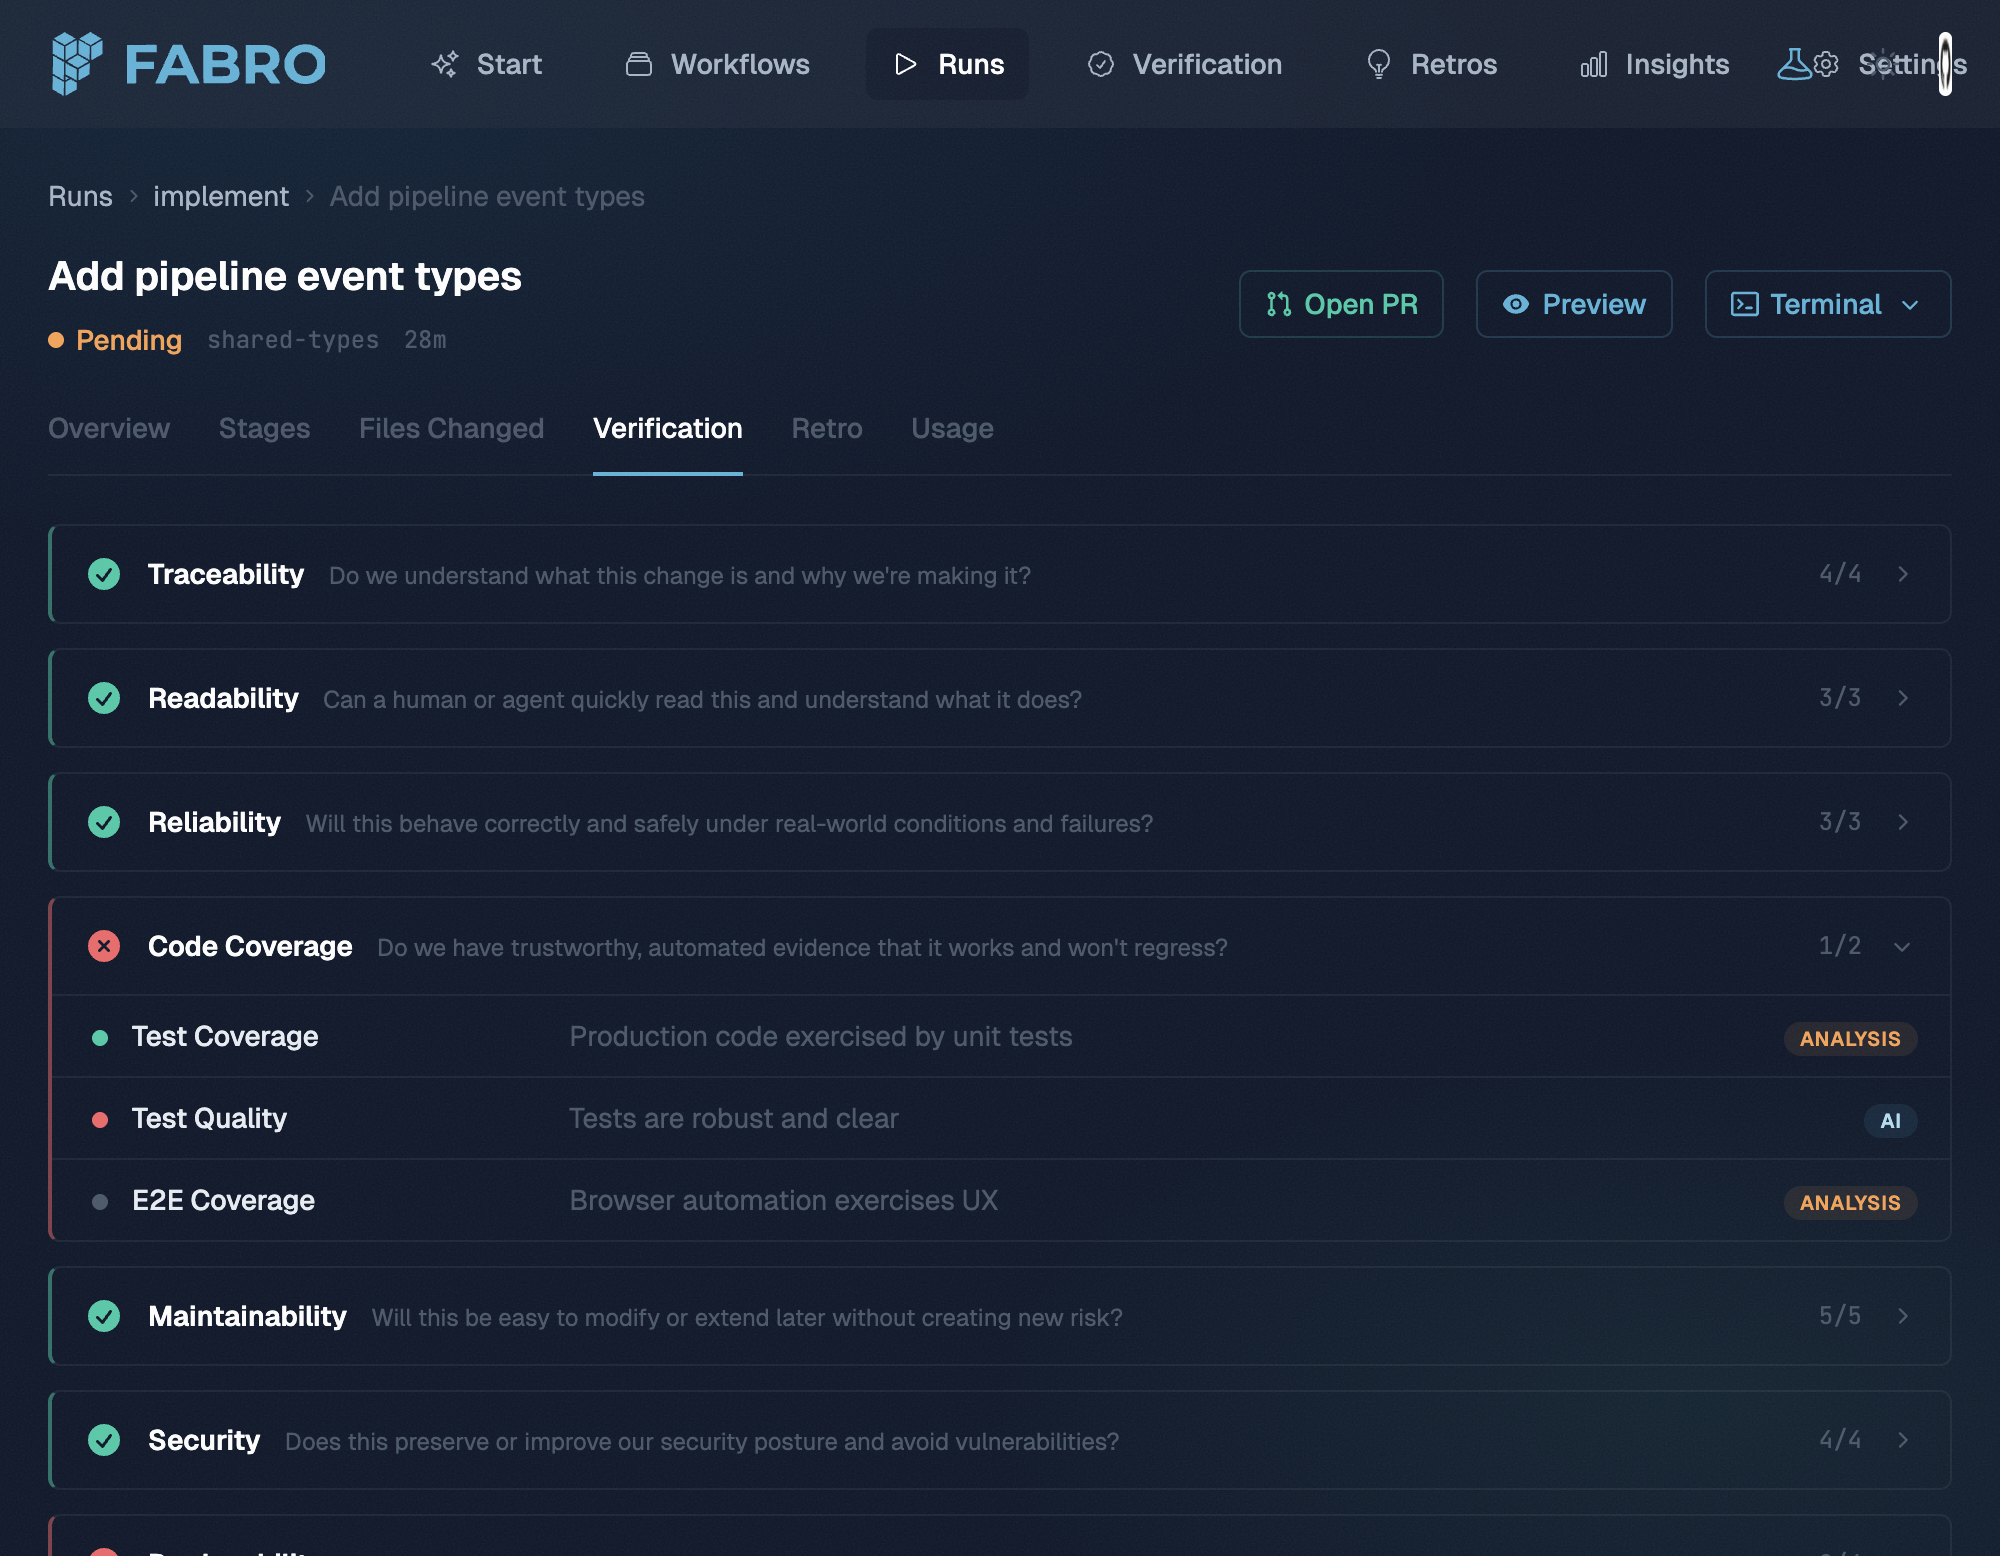Screen dimensions: 2000x1556
Task: Switch to the Files Changed tab
Action: [451, 428]
